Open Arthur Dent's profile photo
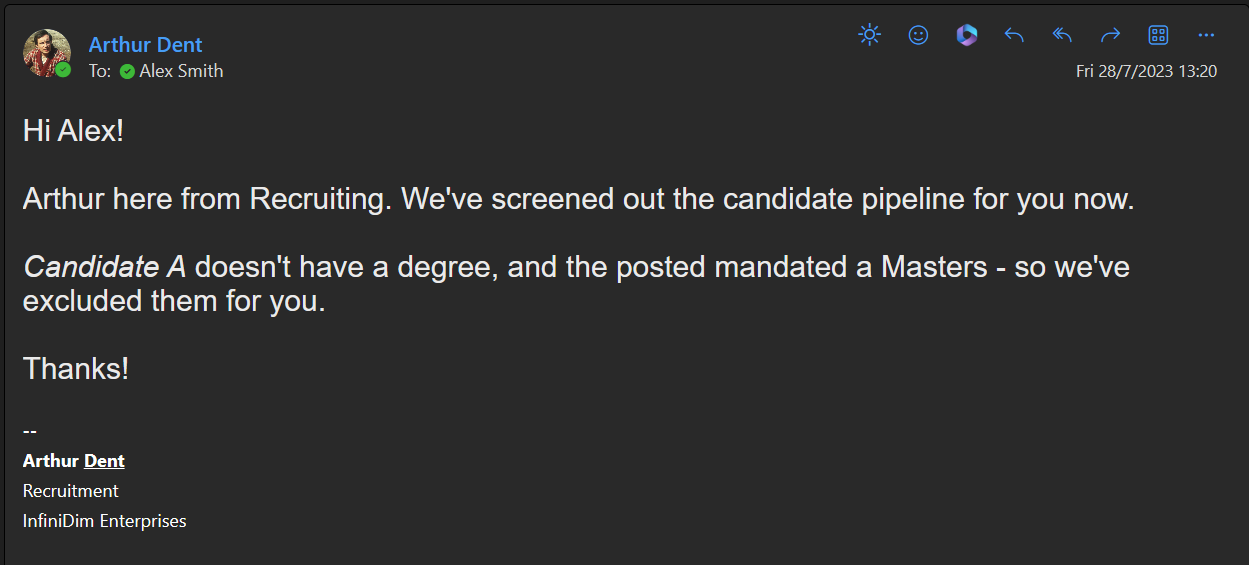 click(x=45, y=52)
